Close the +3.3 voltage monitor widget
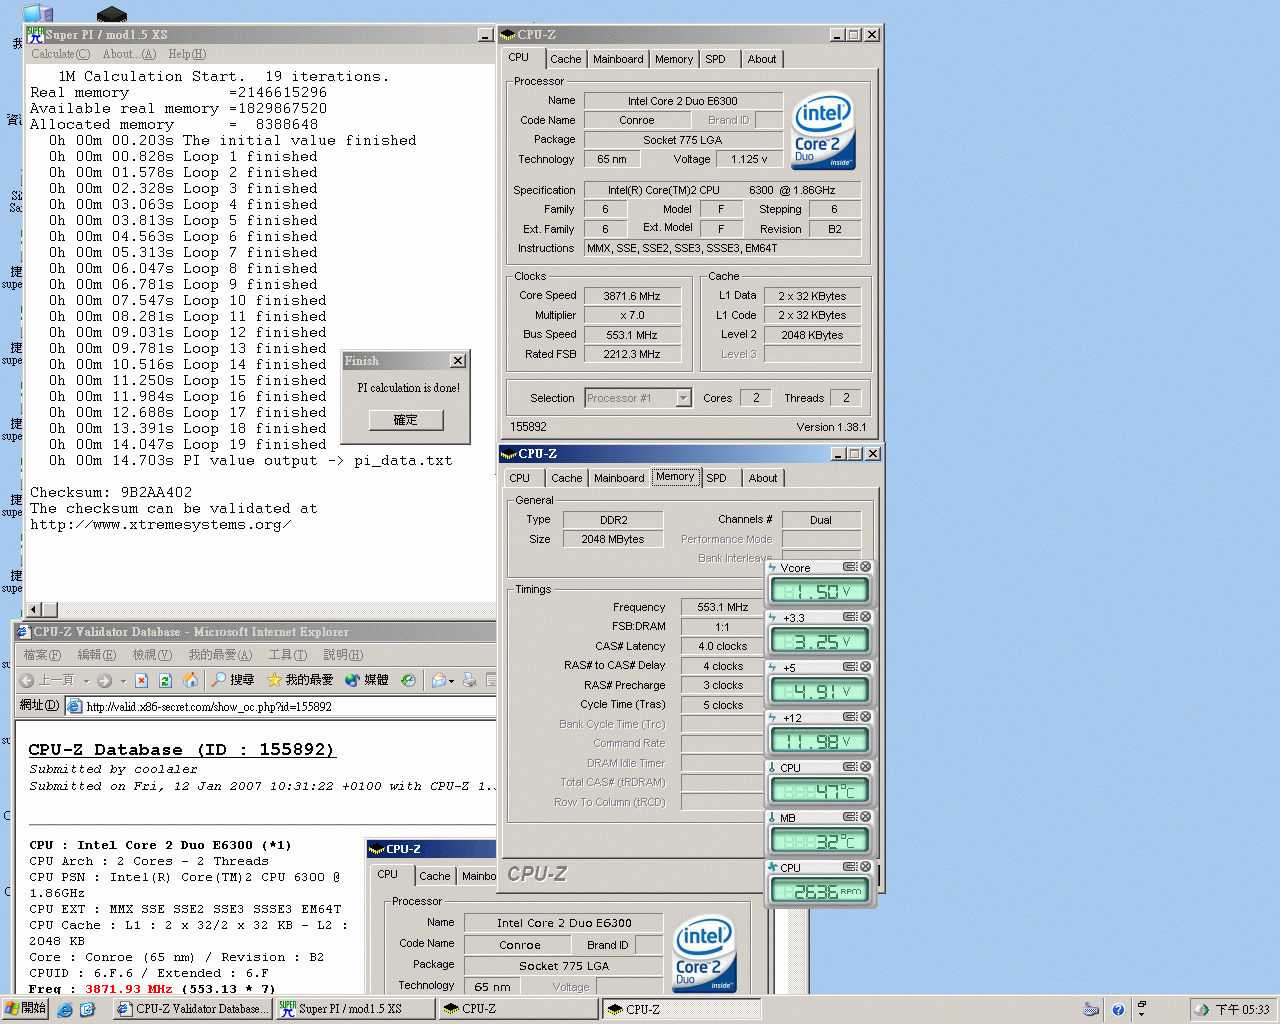1280x1024 pixels. click(x=866, y=617)
